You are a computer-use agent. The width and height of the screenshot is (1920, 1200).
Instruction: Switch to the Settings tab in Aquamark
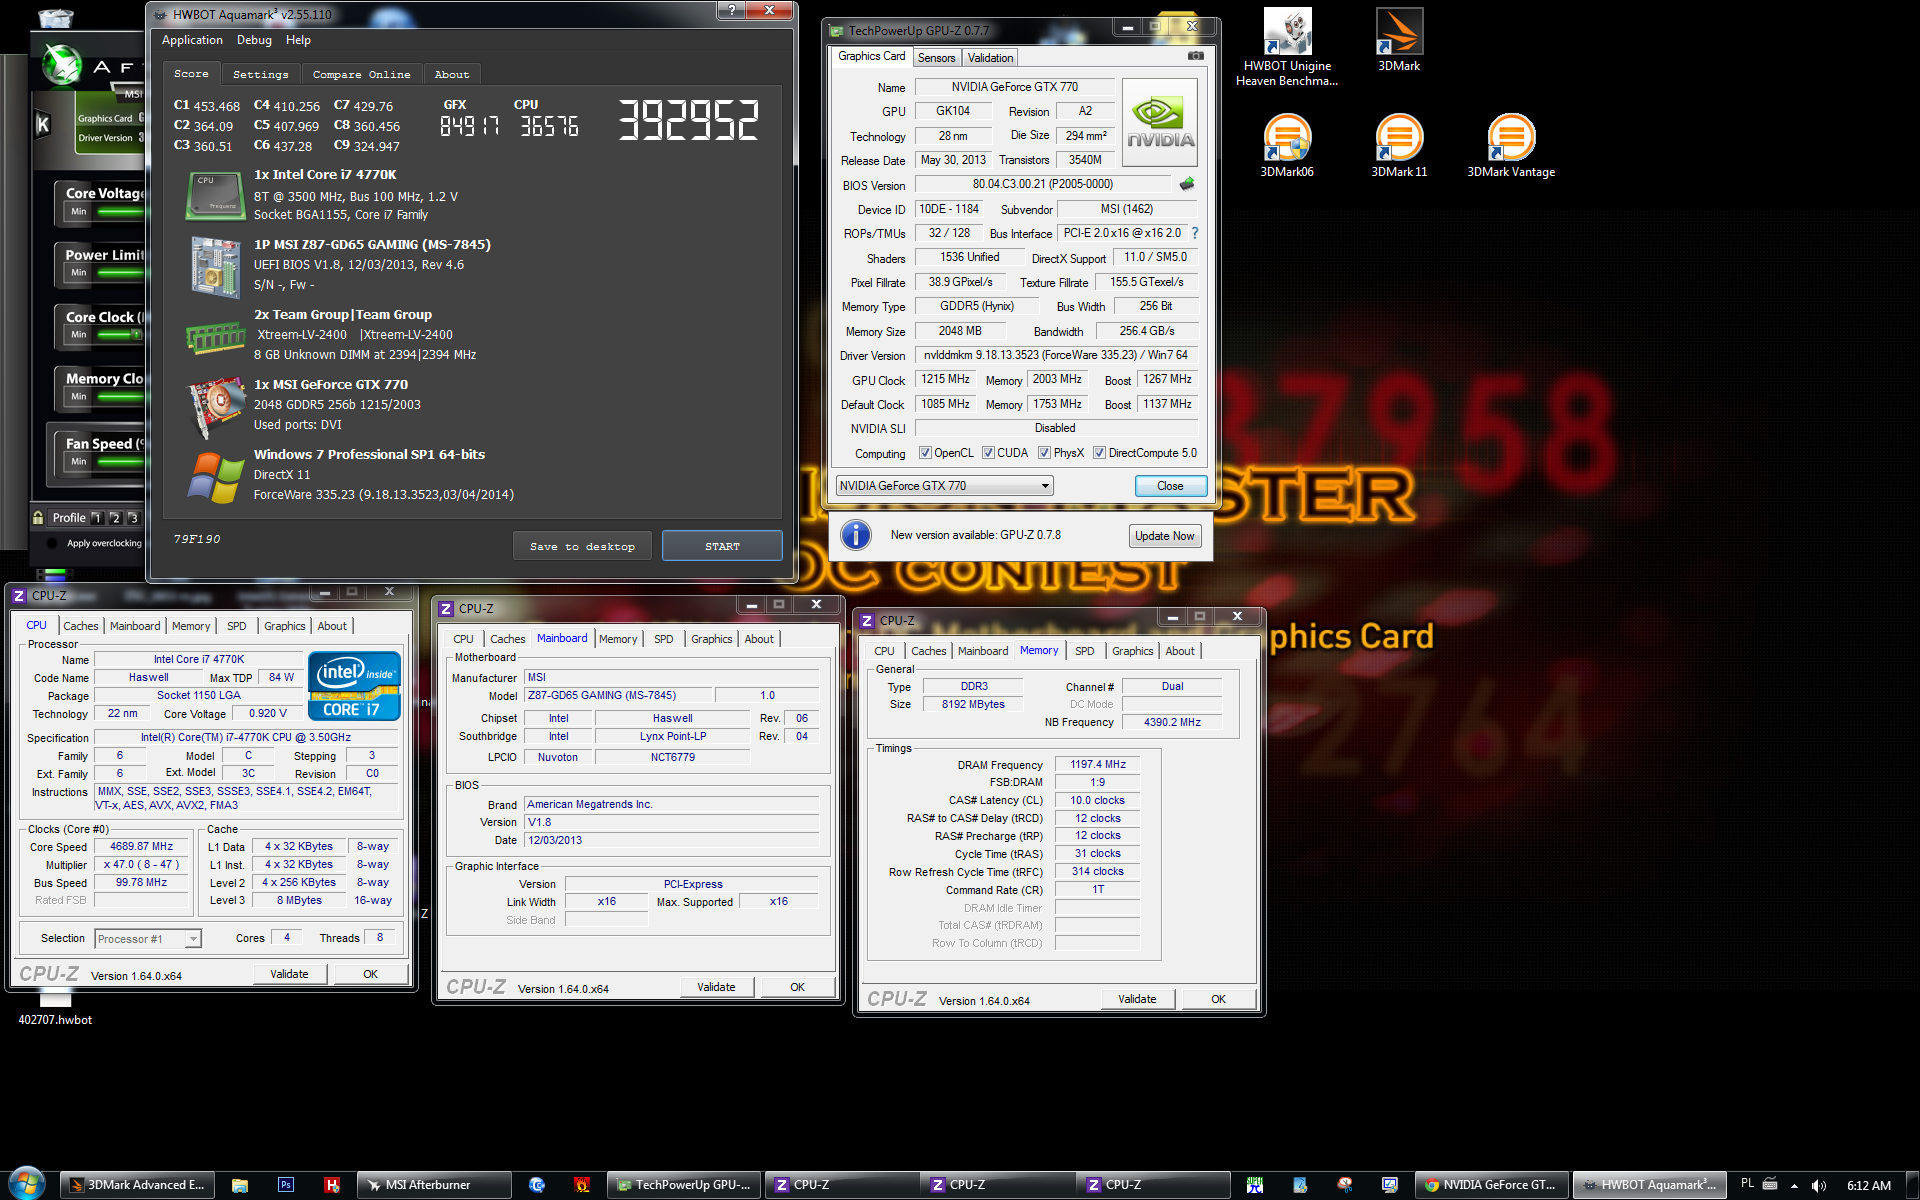tap(260, 75)
